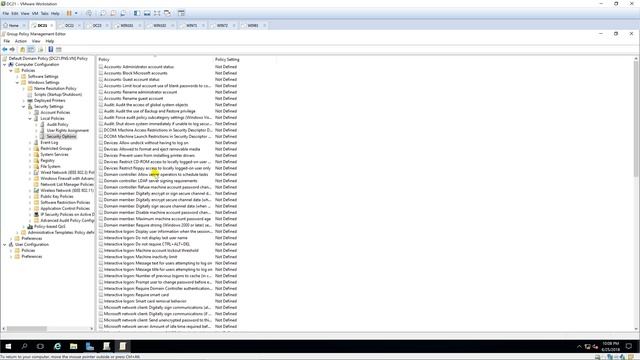Select User Rights Assignment in the tree
This screenshot has height=360, width=640.
click(67, 131)
